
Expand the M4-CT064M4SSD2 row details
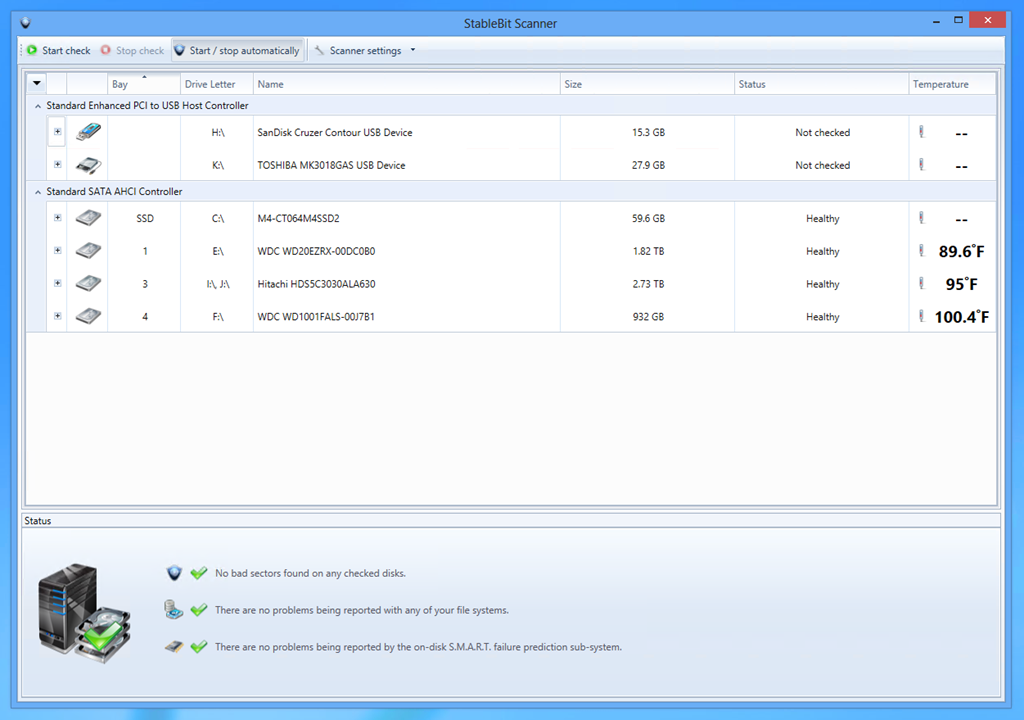(x=57, y=218)
